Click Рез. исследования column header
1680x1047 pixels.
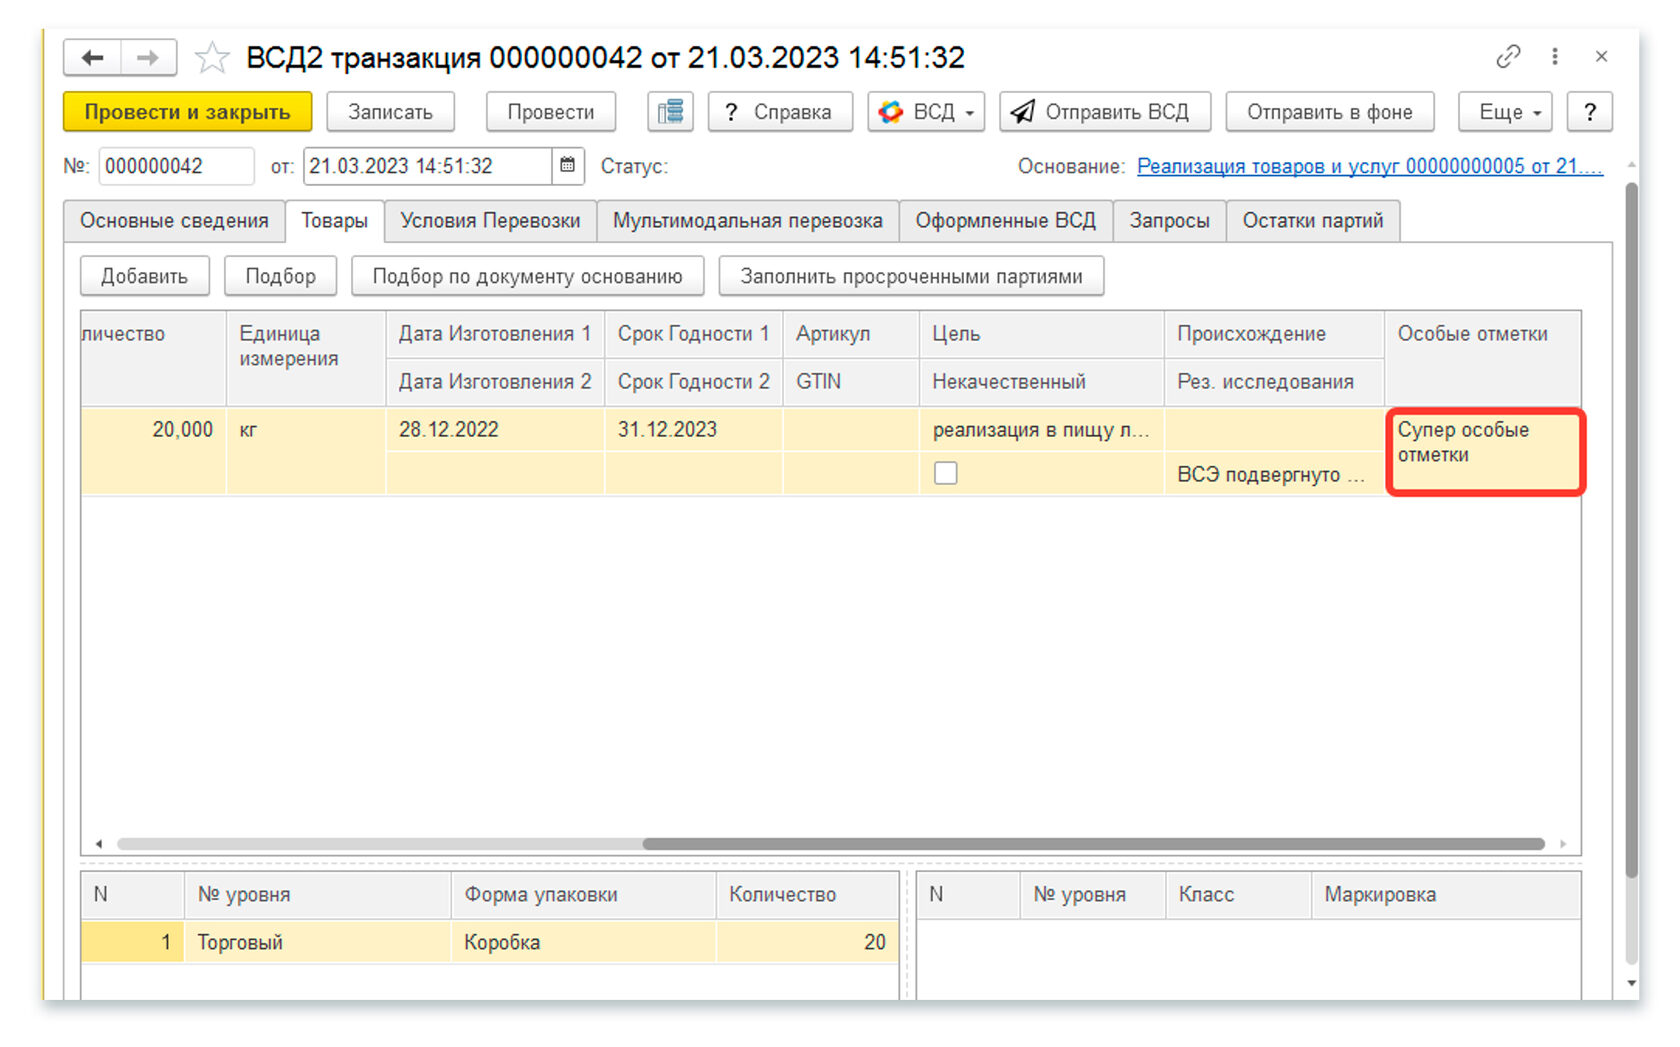click(1274, 382)
